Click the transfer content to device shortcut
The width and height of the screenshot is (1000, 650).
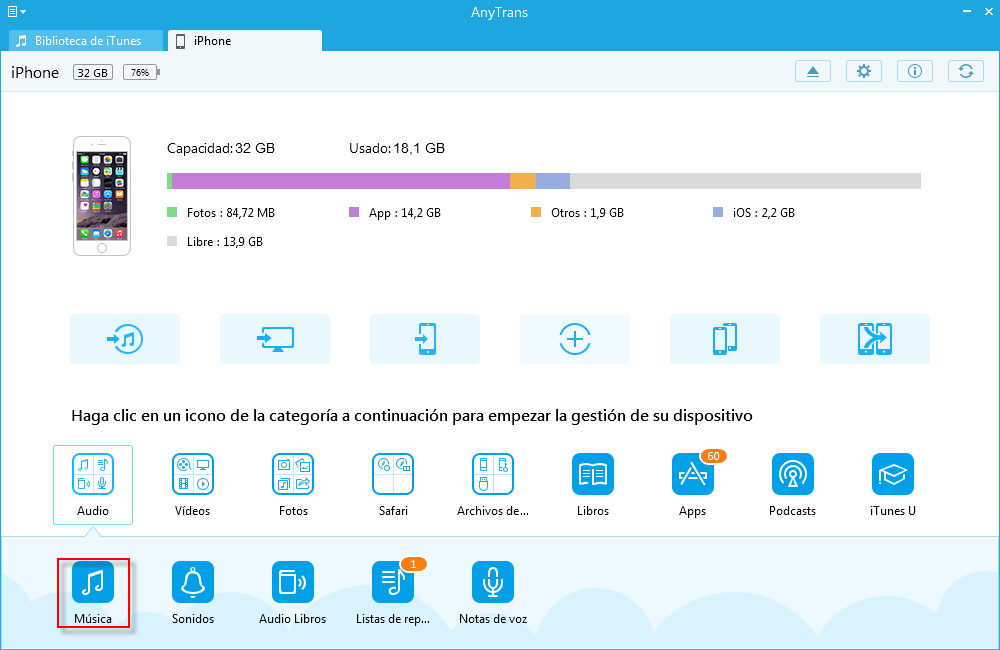point(425,339)
